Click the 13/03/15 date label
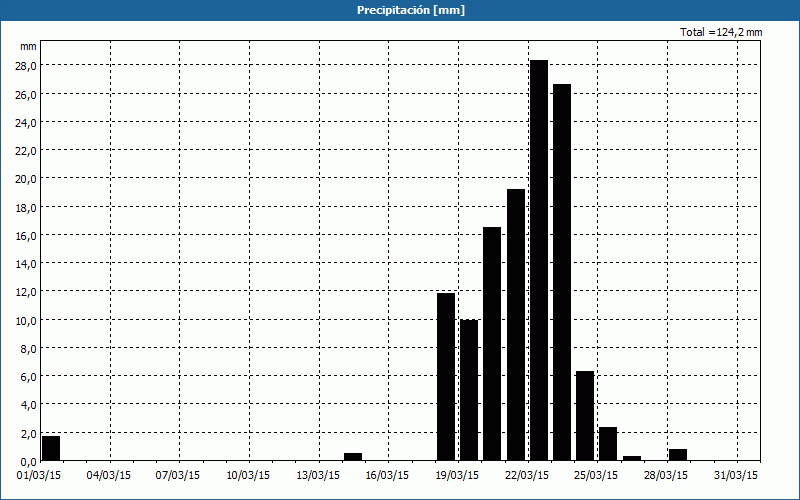This screenshot has height=500, width=800. [x=318, y=475]
